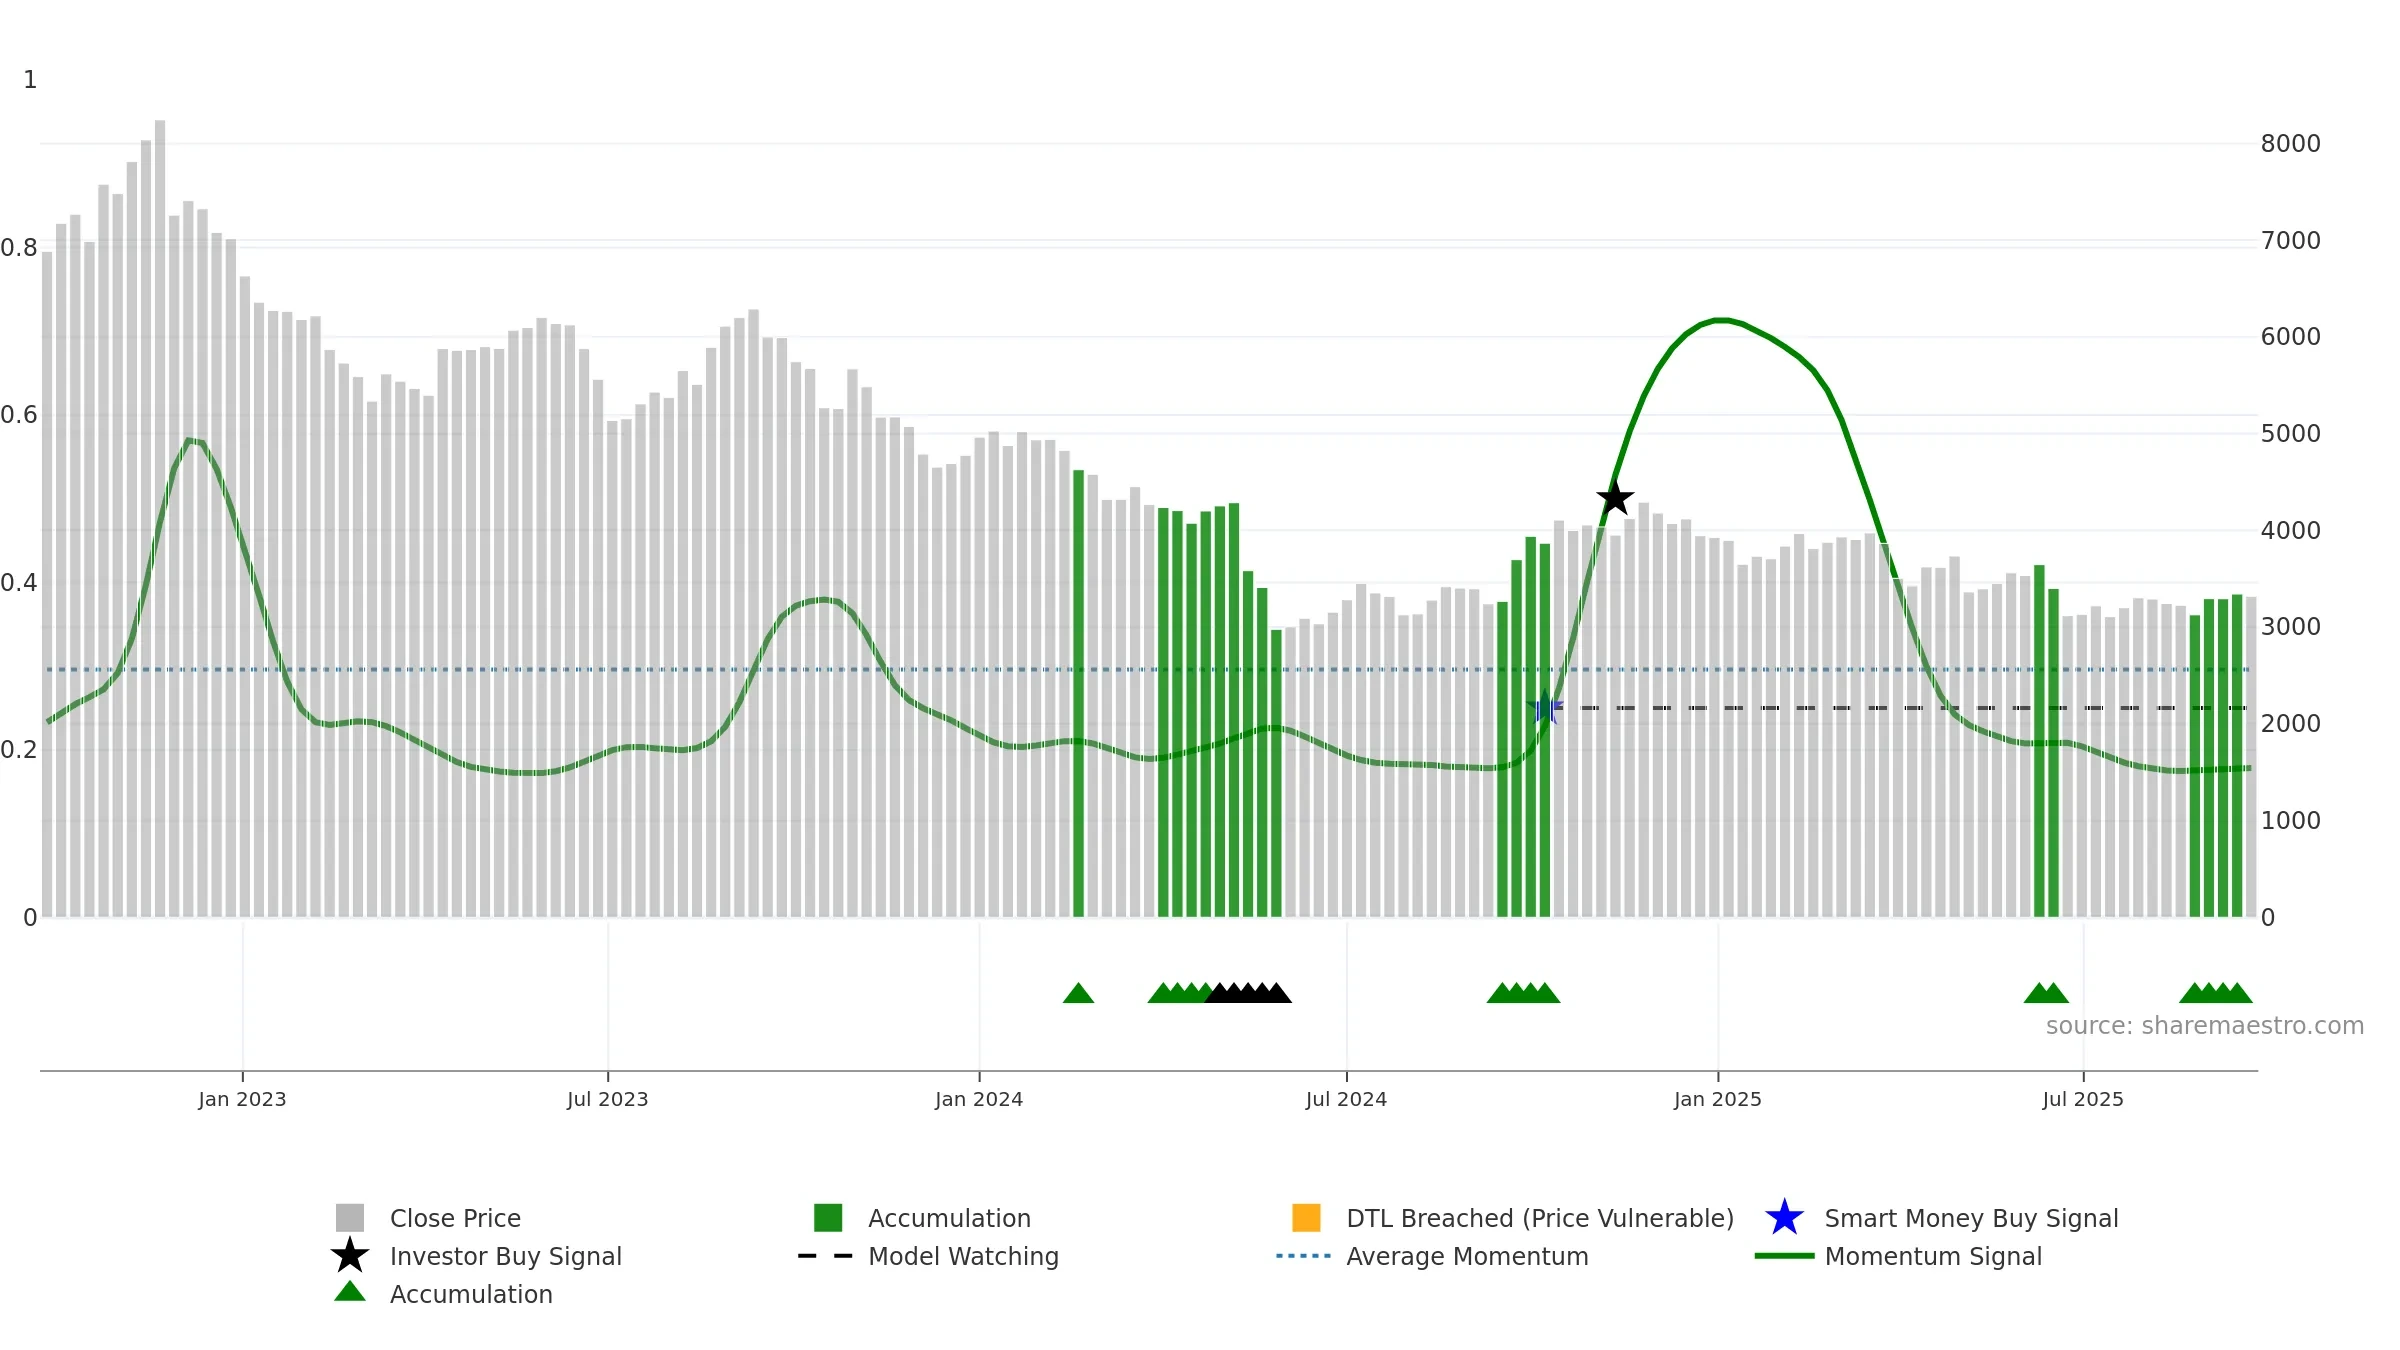2400x1350 pixels.
Task: Click Average Momentum legend label
Action: click(1467, 1256)
